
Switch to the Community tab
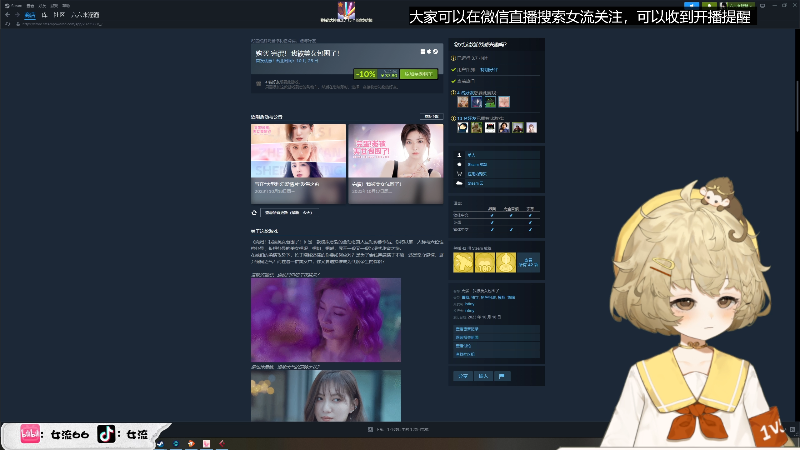(59, 15)
